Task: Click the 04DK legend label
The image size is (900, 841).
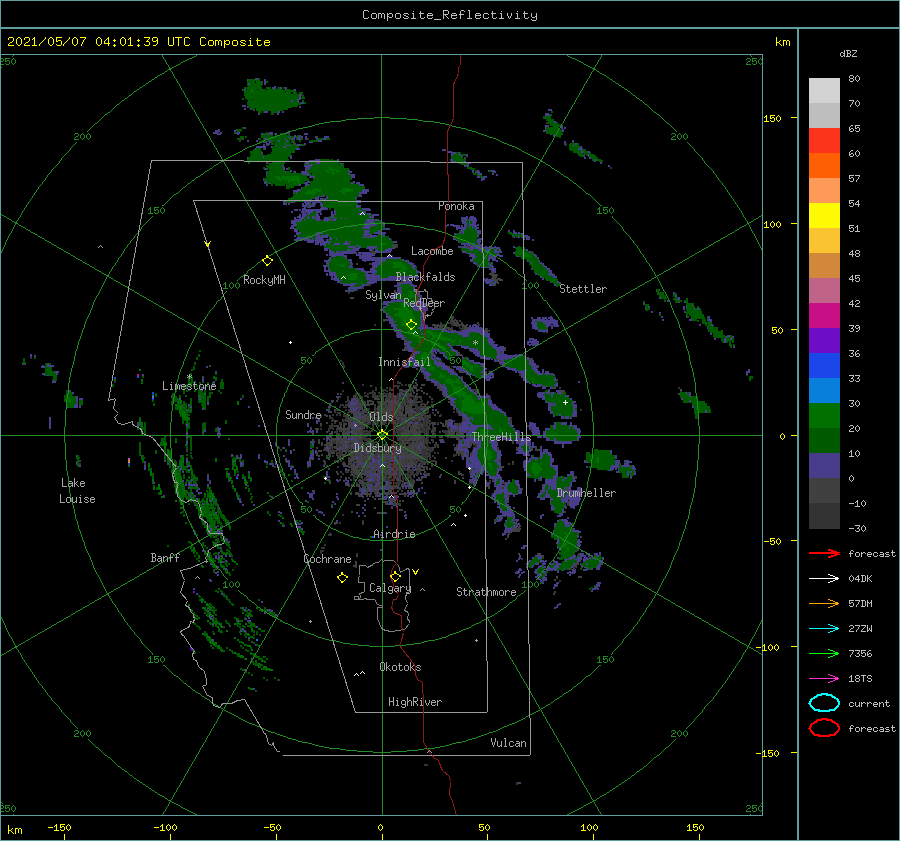Action: click(x=860, y=579)
